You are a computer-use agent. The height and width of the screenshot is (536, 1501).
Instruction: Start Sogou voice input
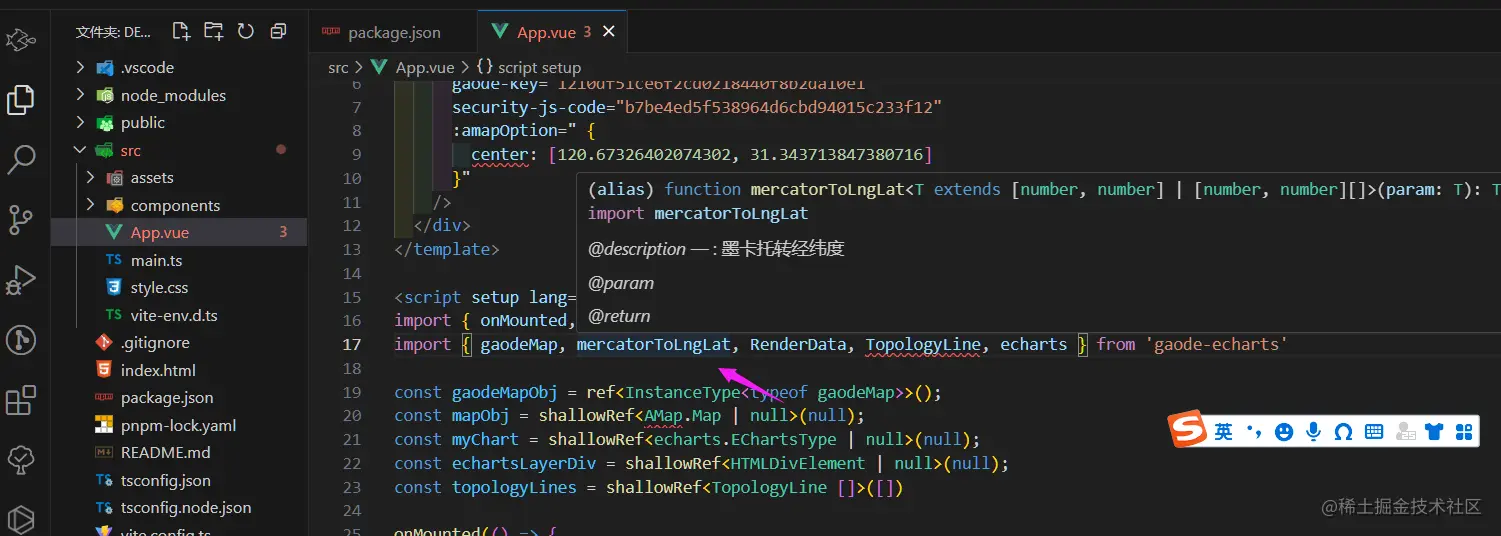1314,432
